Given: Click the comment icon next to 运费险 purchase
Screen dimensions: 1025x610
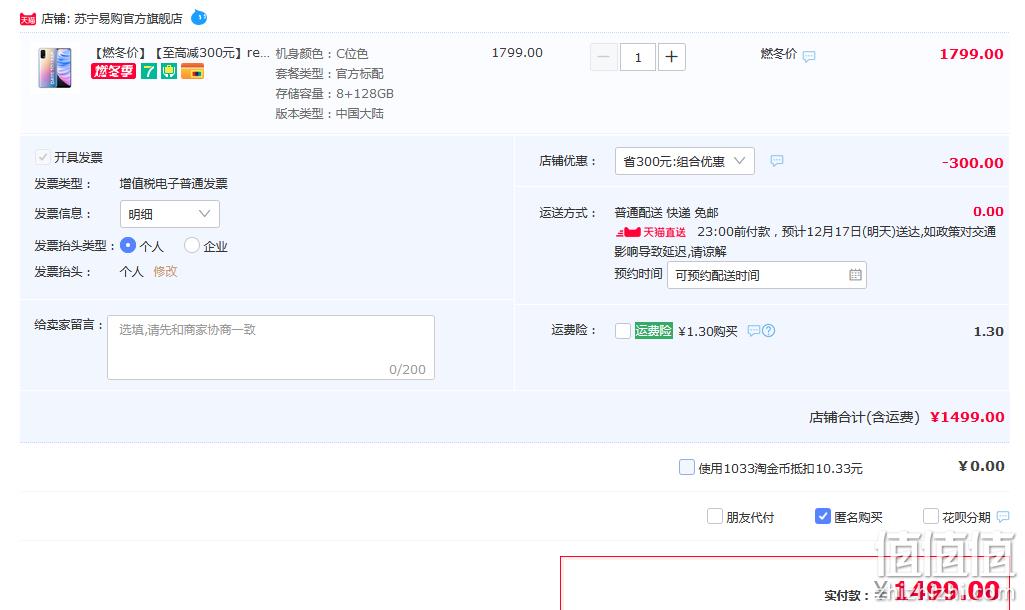Looking at the screenshot, I should (754, 331).
